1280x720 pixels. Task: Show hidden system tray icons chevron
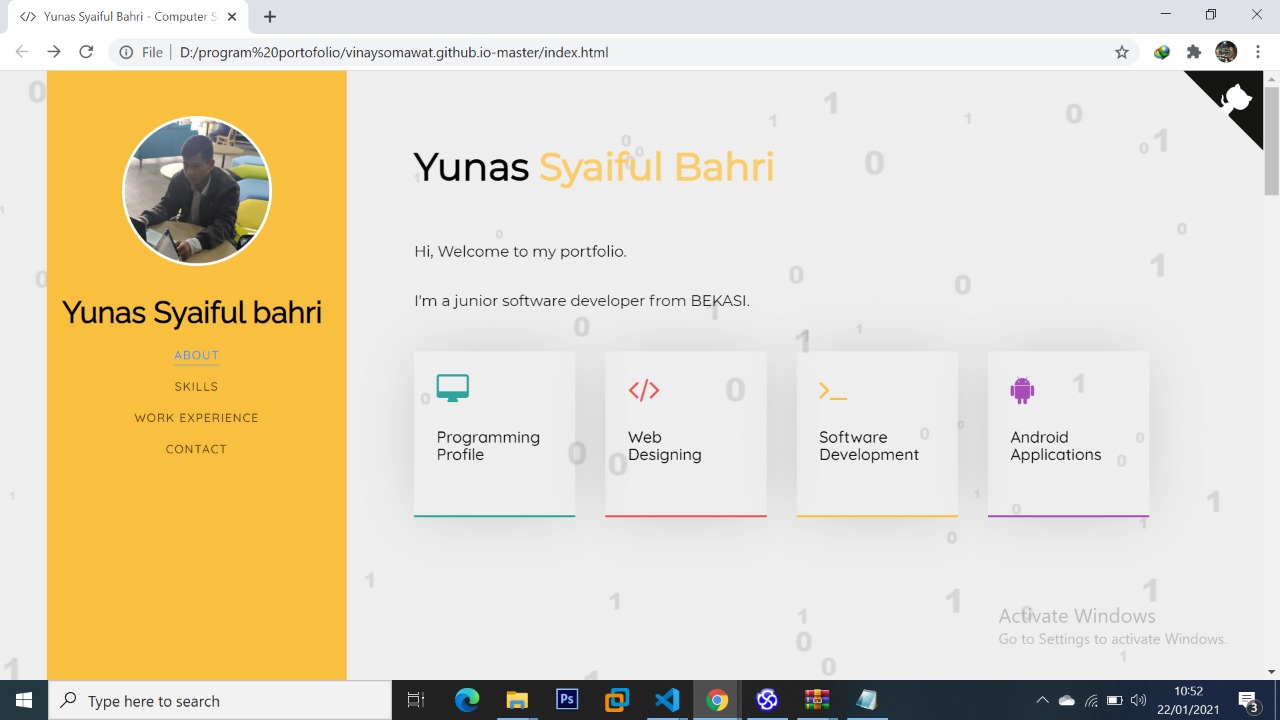click(1042, 701)
